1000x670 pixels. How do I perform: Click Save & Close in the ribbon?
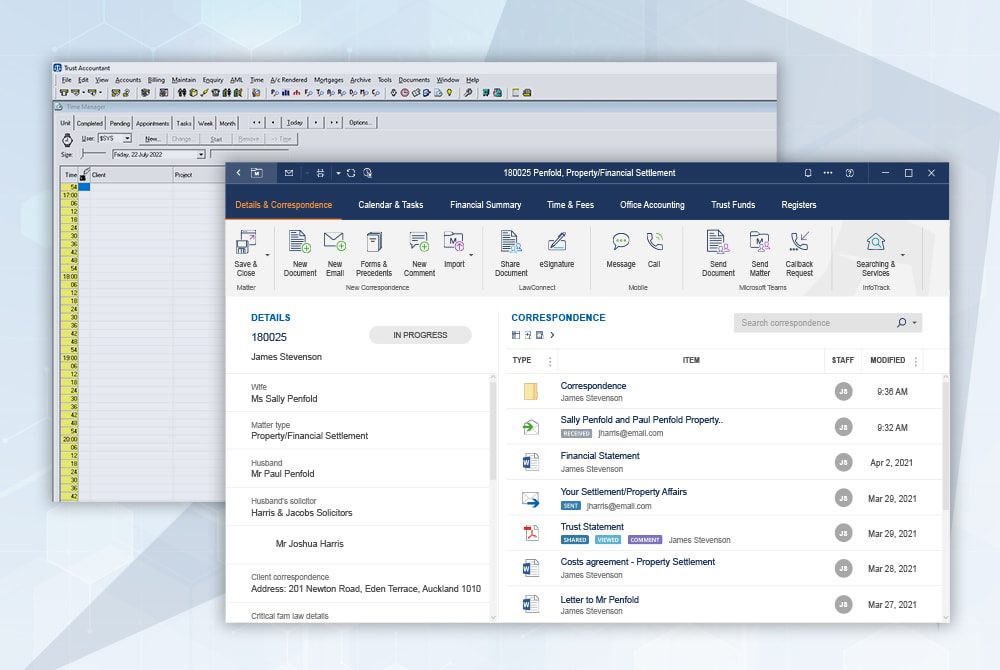coord(246,254)
